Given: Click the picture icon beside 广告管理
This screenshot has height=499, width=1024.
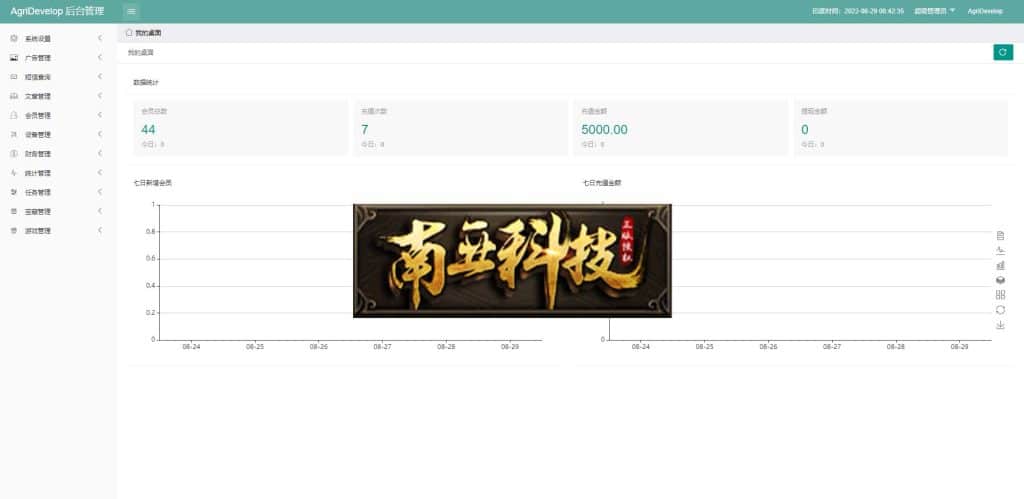Looking at the screenshot, I should (x=14, y=57).
